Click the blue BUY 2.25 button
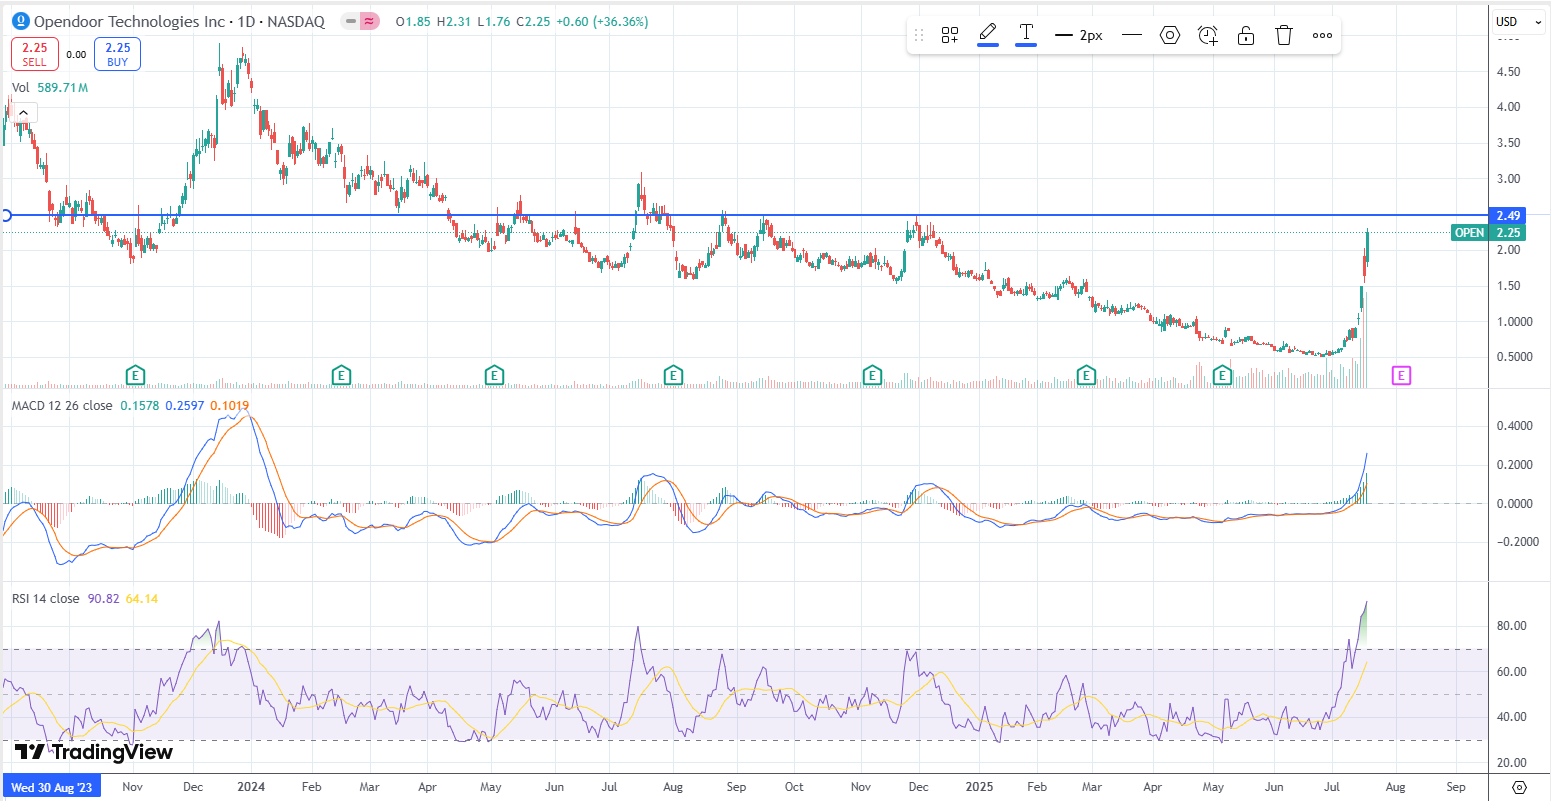 point(117,54)
